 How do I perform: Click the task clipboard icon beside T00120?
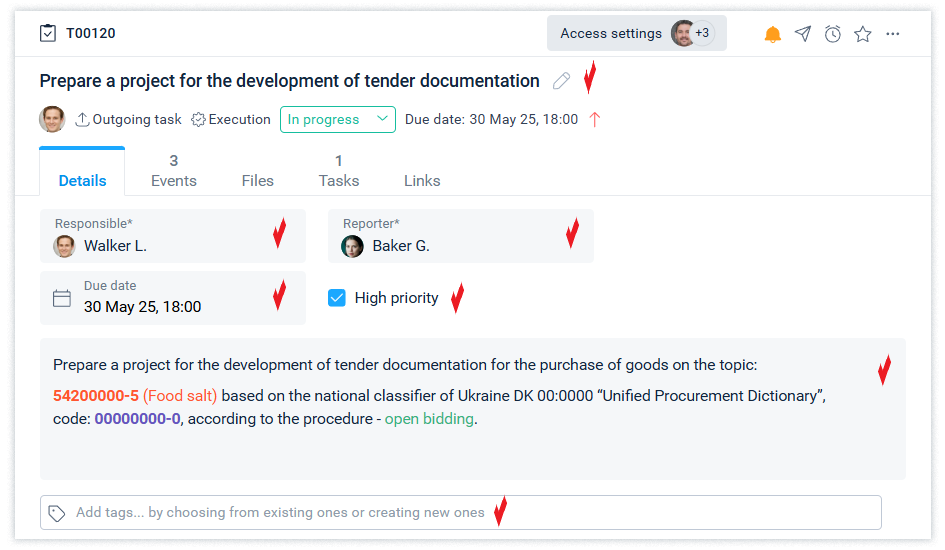coord(48,33)
